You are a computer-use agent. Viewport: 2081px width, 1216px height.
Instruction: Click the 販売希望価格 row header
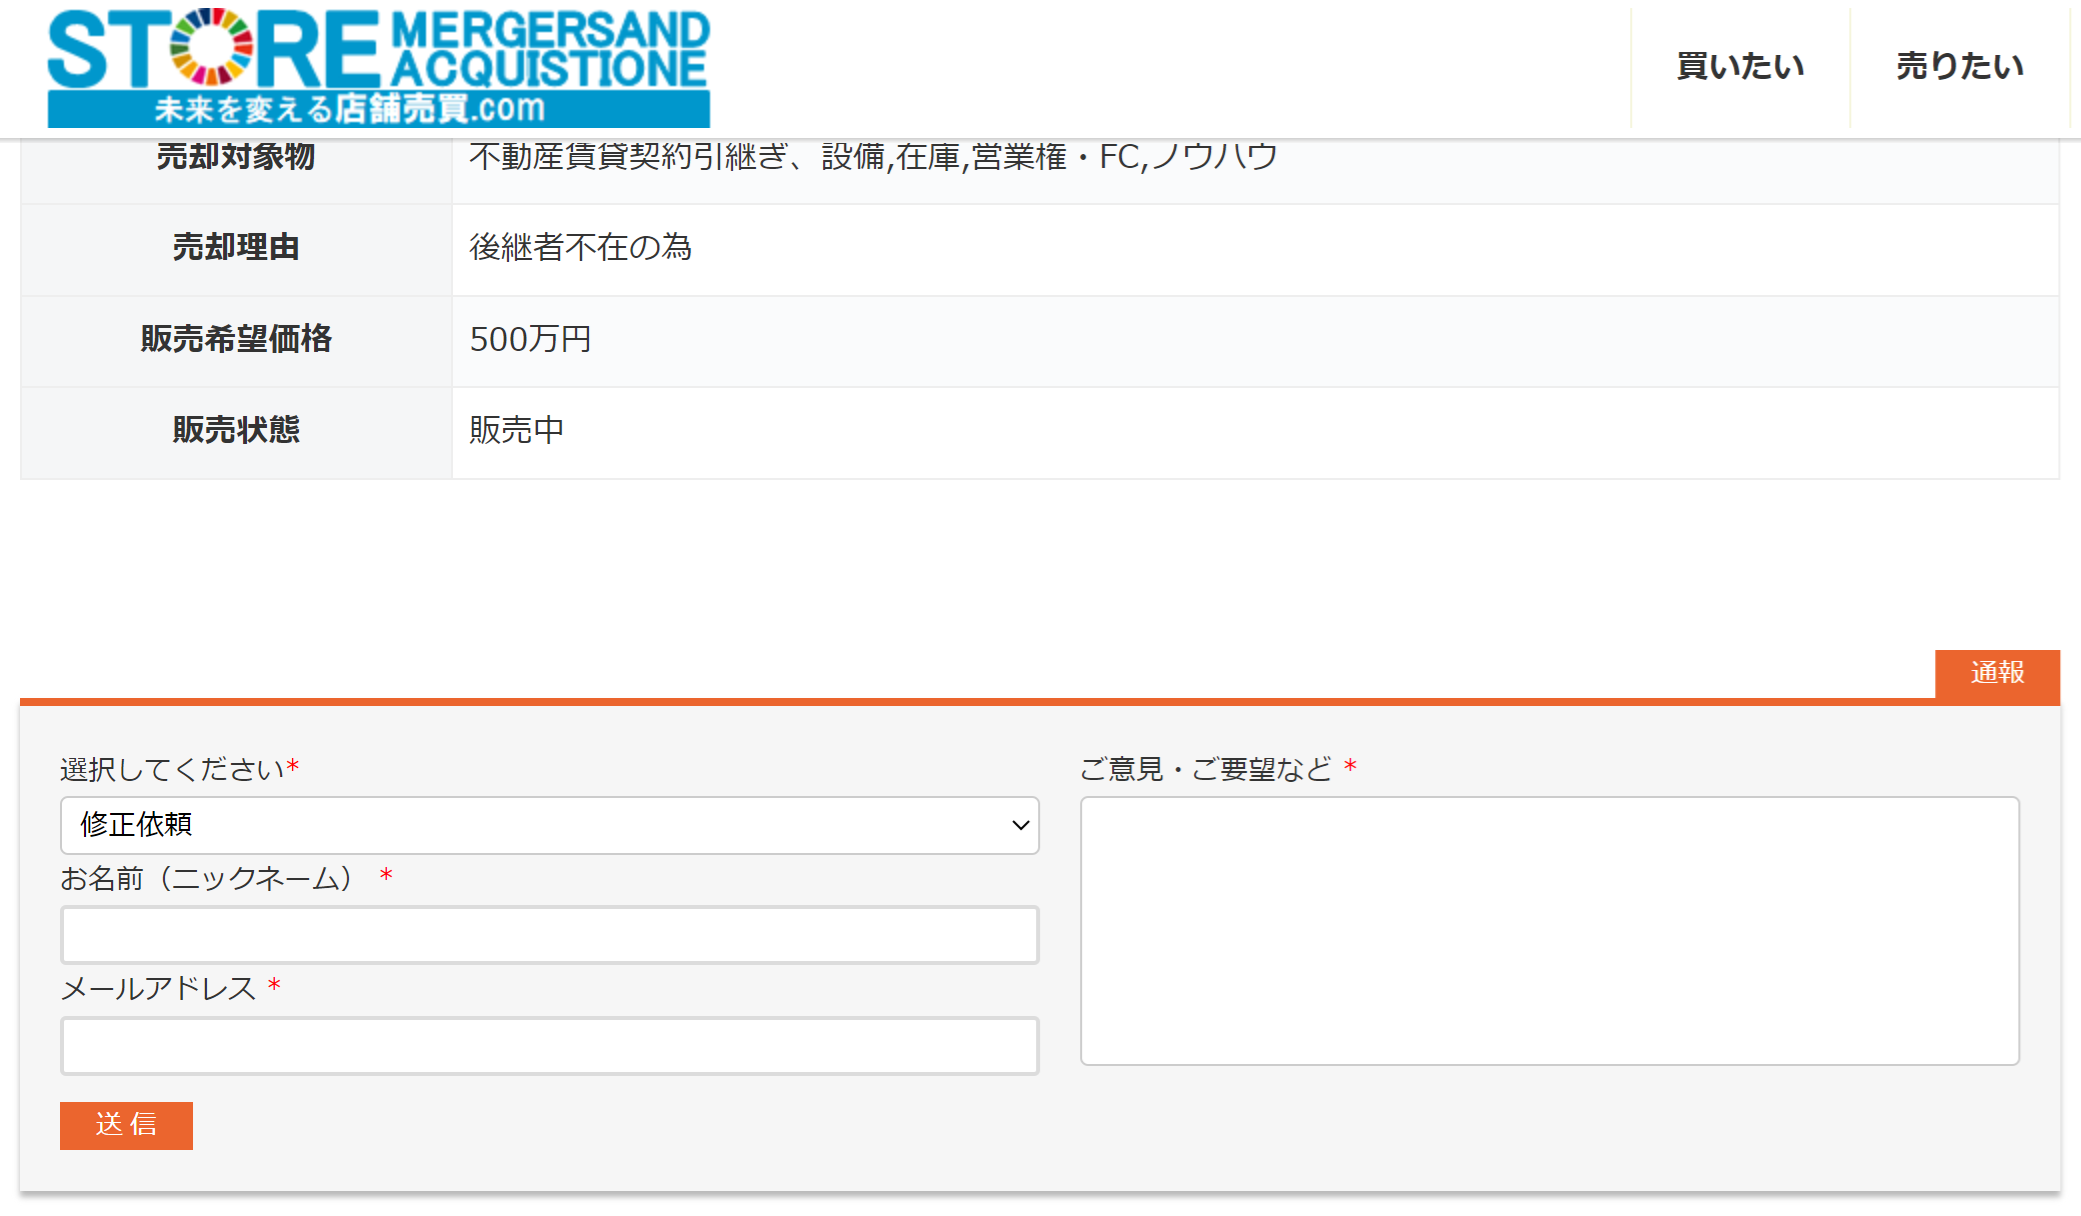(236, 339)
